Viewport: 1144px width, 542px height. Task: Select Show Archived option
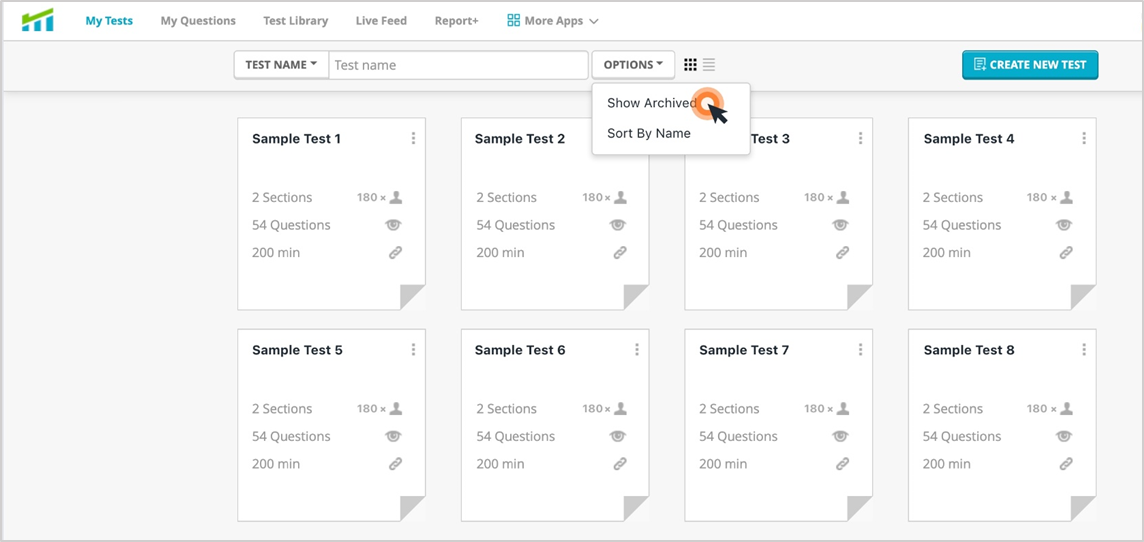coord(651,103)
